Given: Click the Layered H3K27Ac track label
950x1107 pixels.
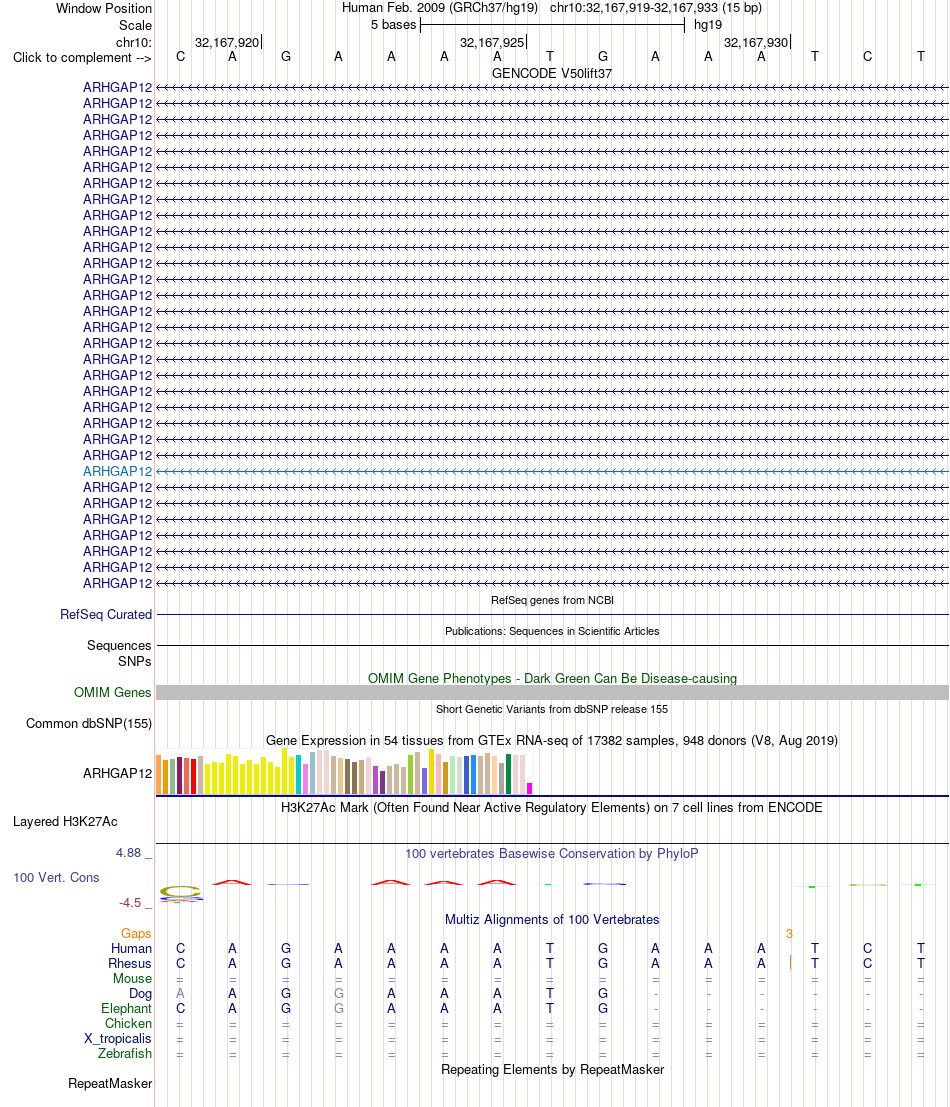Looking at the screenshot, I should point(65,822).
